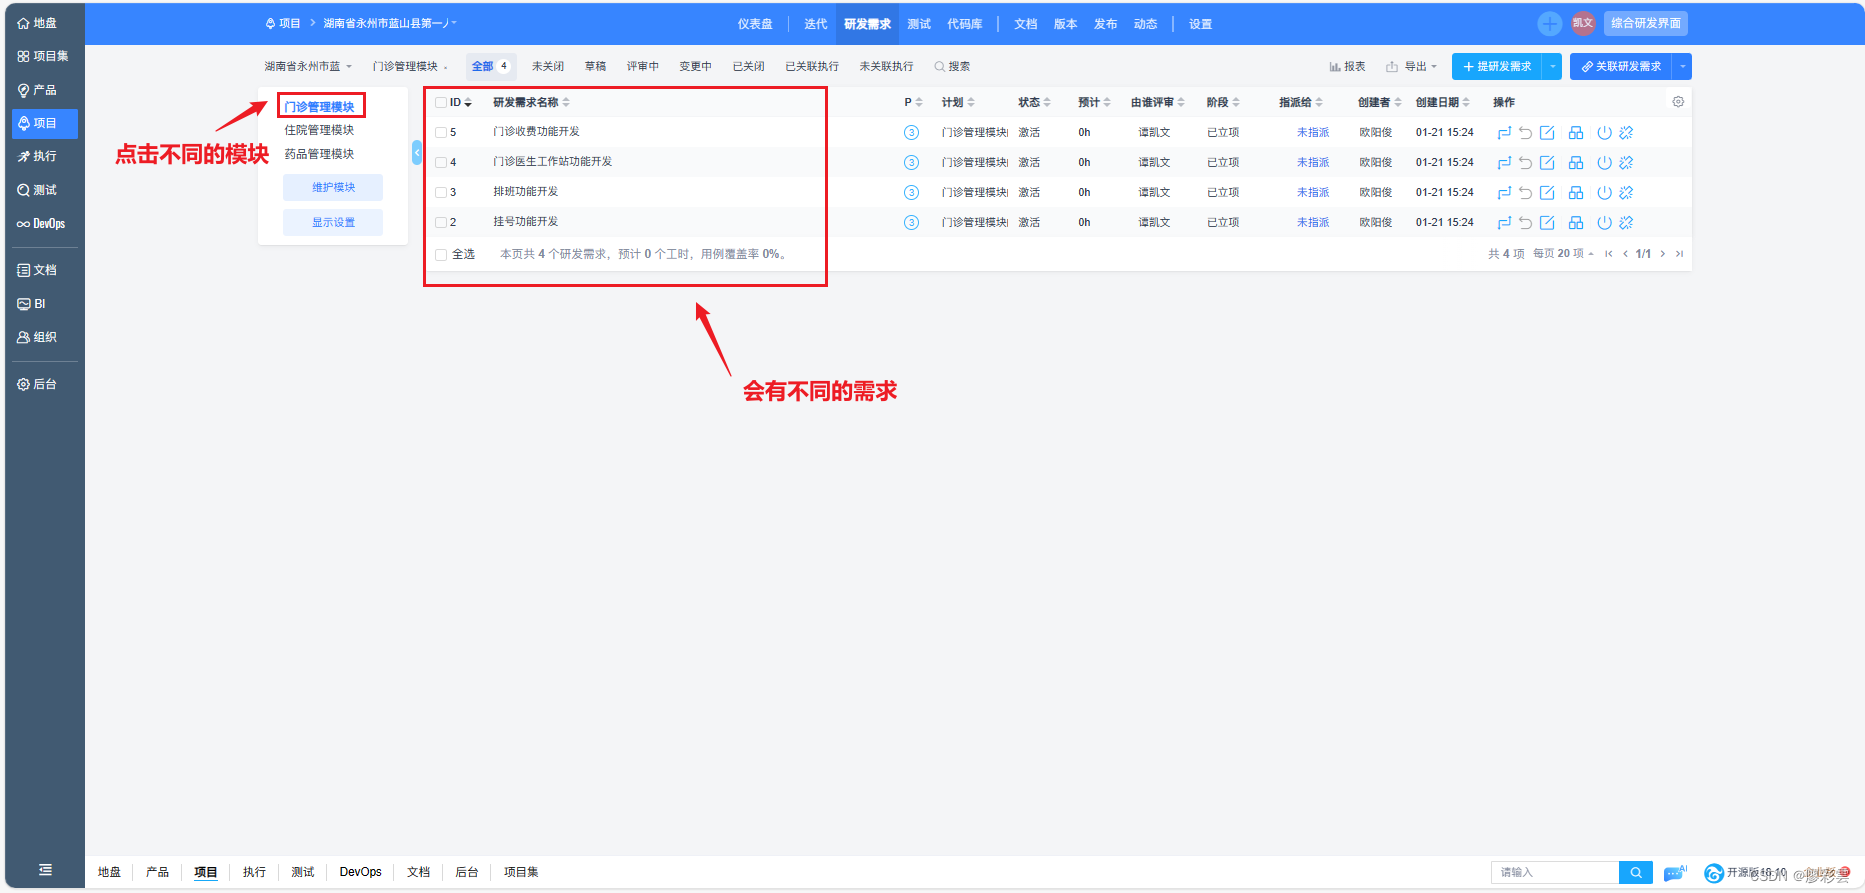This screenshot has width=1865, height=893.
Task: Go to next page arrow in pager
Action: coord(1663,254)
